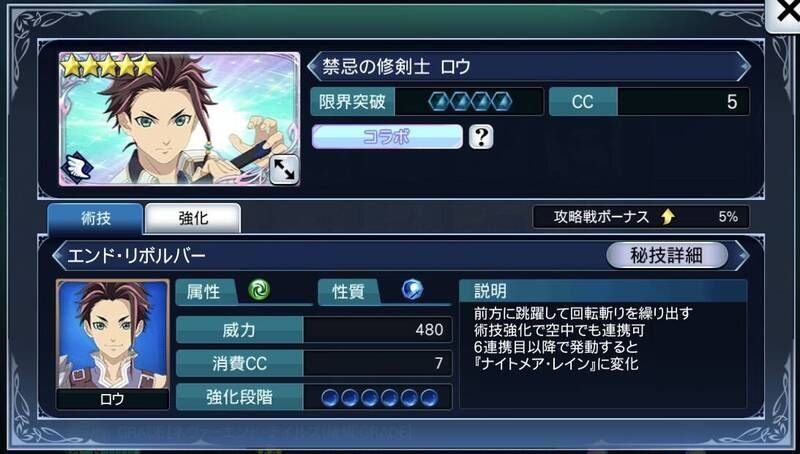Click the five gold stars rarity
Screen dimensions: 800x454
tap(108, 66)
